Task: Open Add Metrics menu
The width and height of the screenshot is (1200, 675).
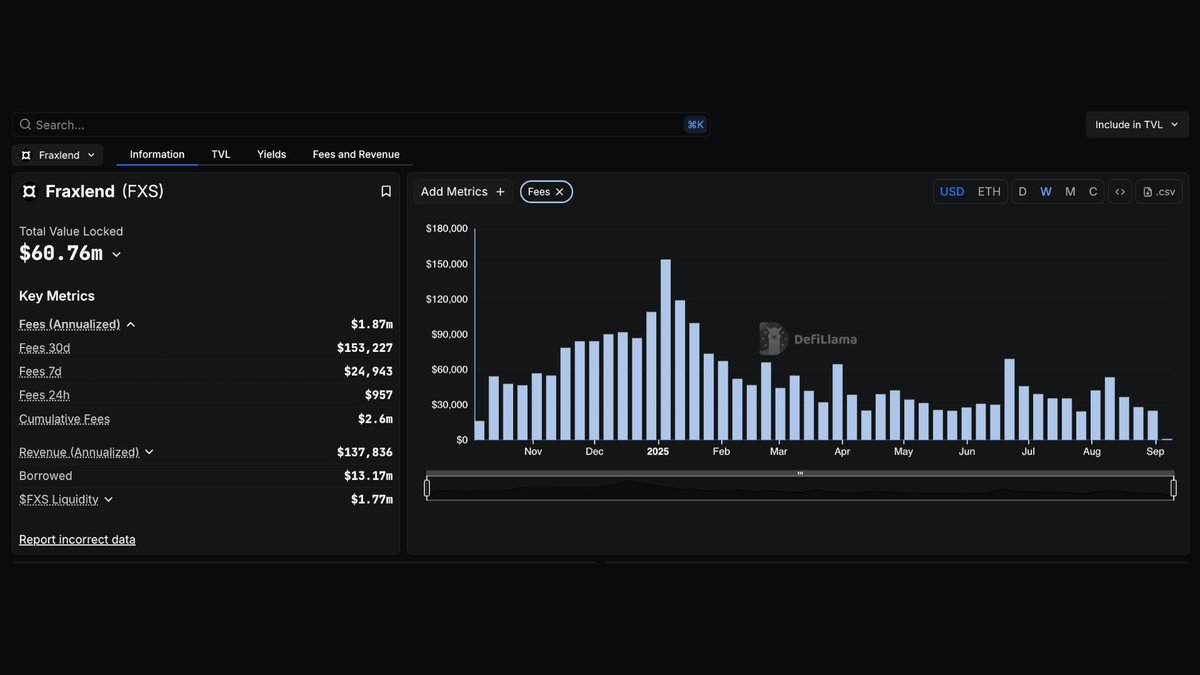Action: pos(463,192)
